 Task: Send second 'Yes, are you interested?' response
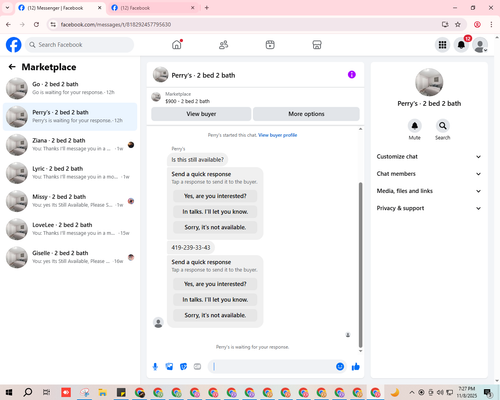(215, 284)
